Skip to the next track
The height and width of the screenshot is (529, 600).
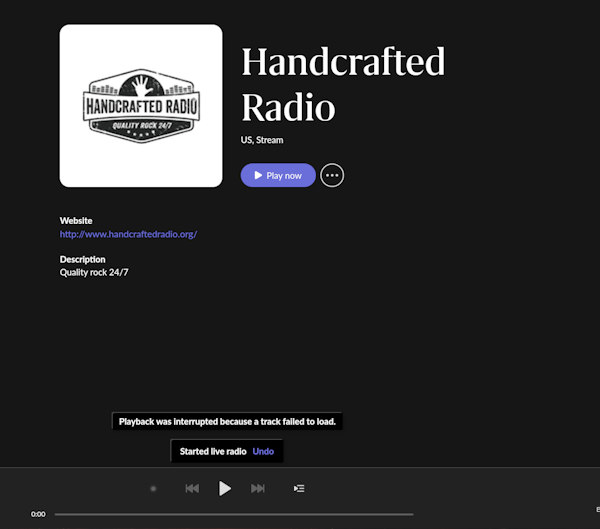258,488
